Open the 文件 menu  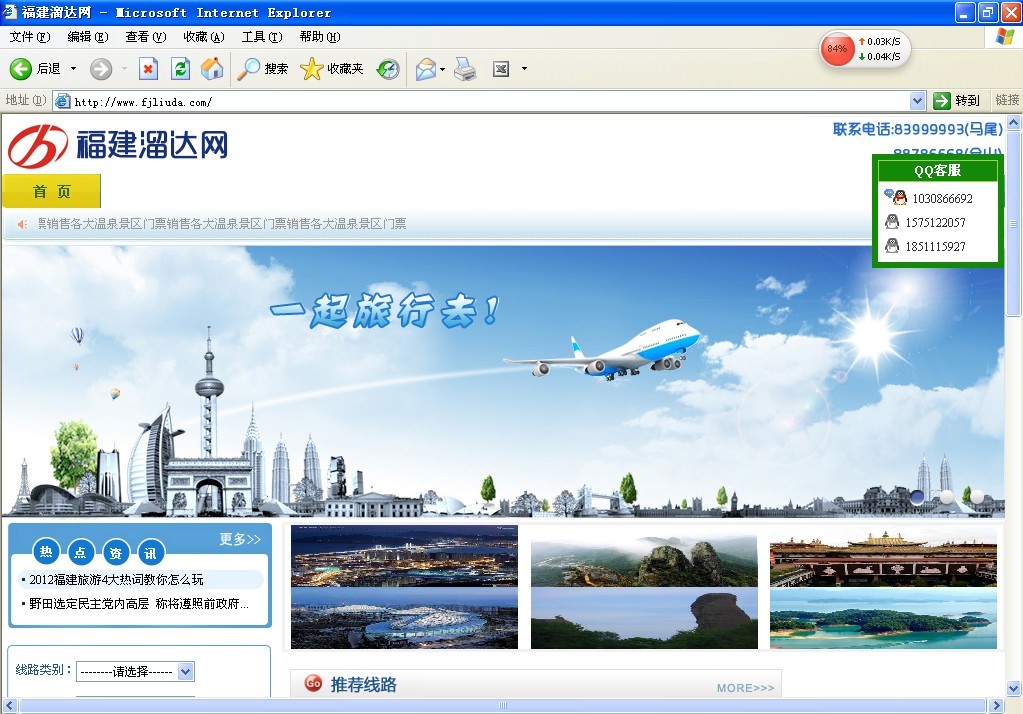[29, 37]
